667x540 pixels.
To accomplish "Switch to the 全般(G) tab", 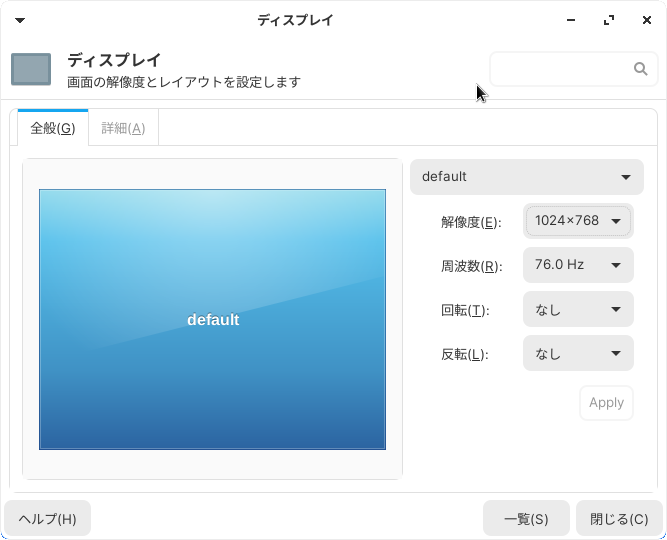I will pyautogui.click(x=53, y=128).
